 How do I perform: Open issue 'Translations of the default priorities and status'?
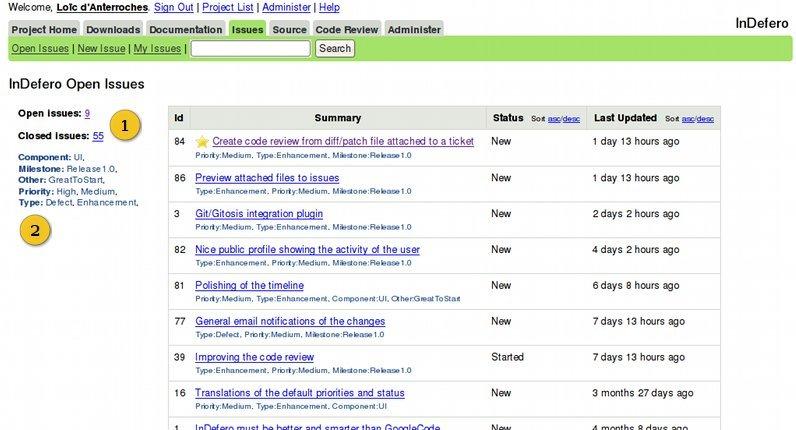coord(300,392)
